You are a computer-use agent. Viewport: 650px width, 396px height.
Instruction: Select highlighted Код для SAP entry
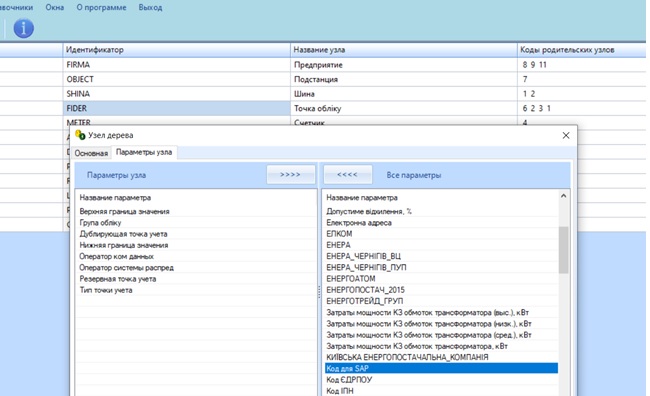tap(441, 368)
